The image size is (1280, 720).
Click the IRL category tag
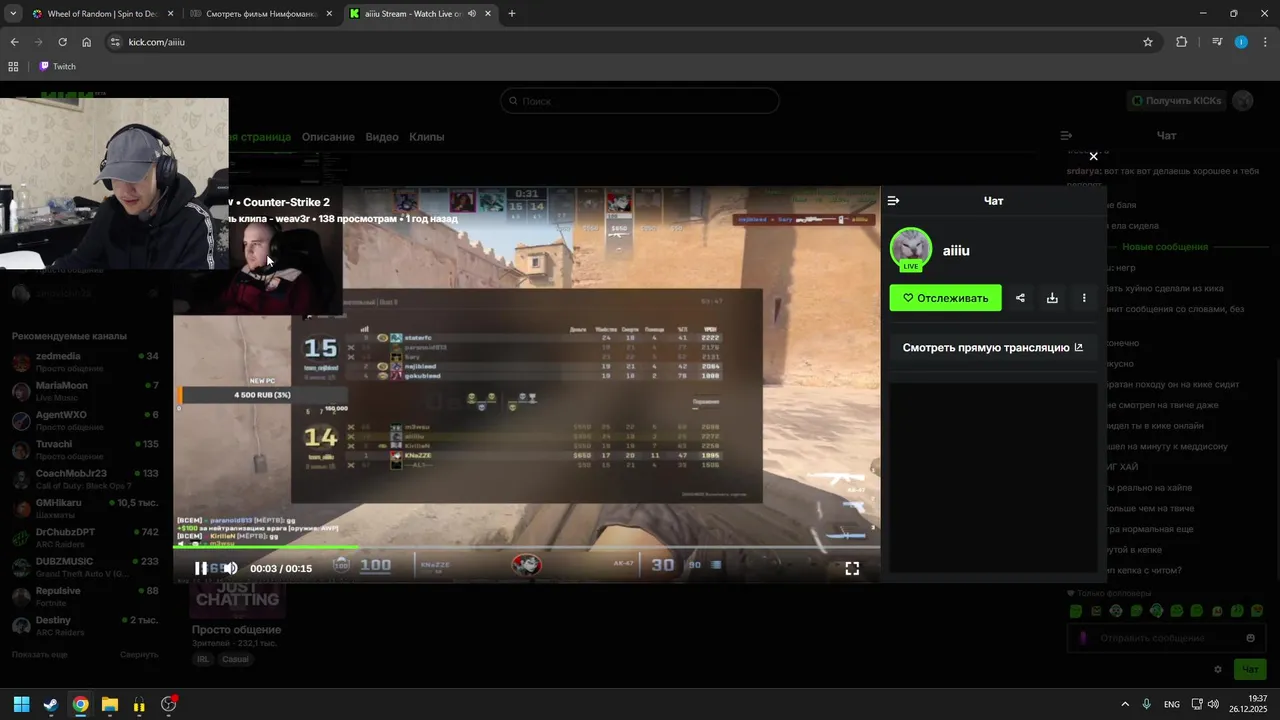[204, 659]
